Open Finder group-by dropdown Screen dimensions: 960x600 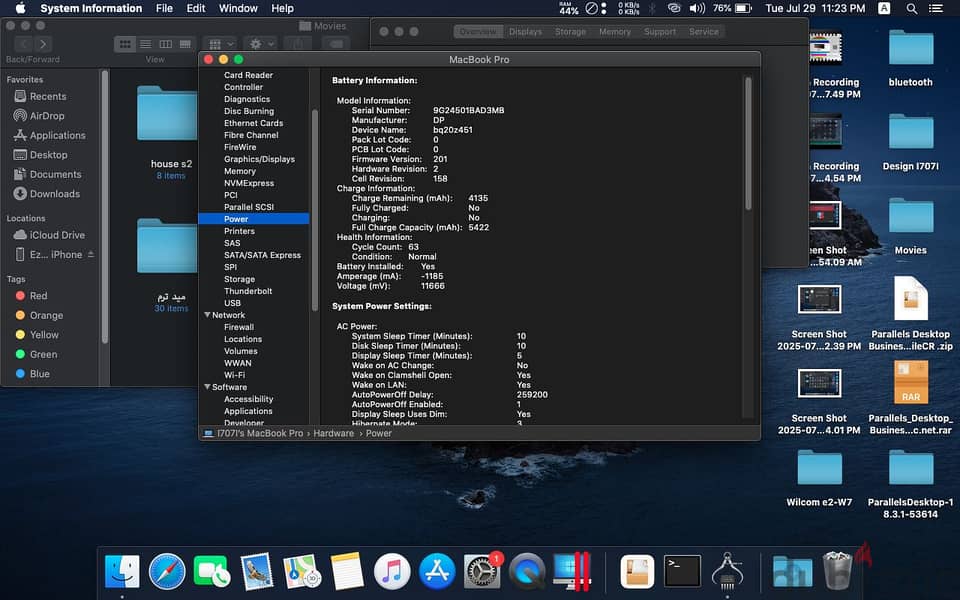click(221, 44)
